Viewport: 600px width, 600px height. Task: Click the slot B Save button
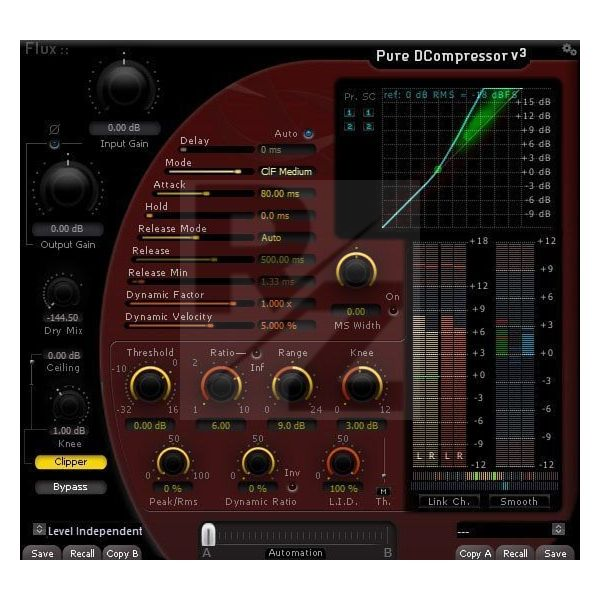555,553
